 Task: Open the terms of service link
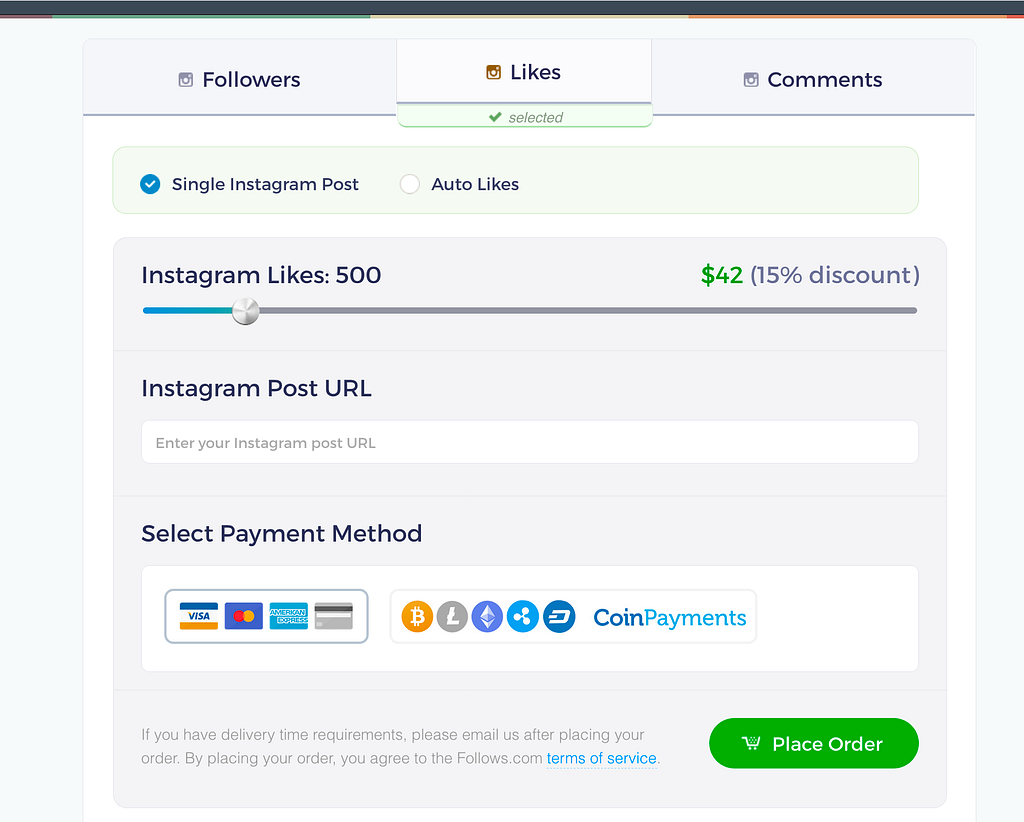click(x=601, y=758)
